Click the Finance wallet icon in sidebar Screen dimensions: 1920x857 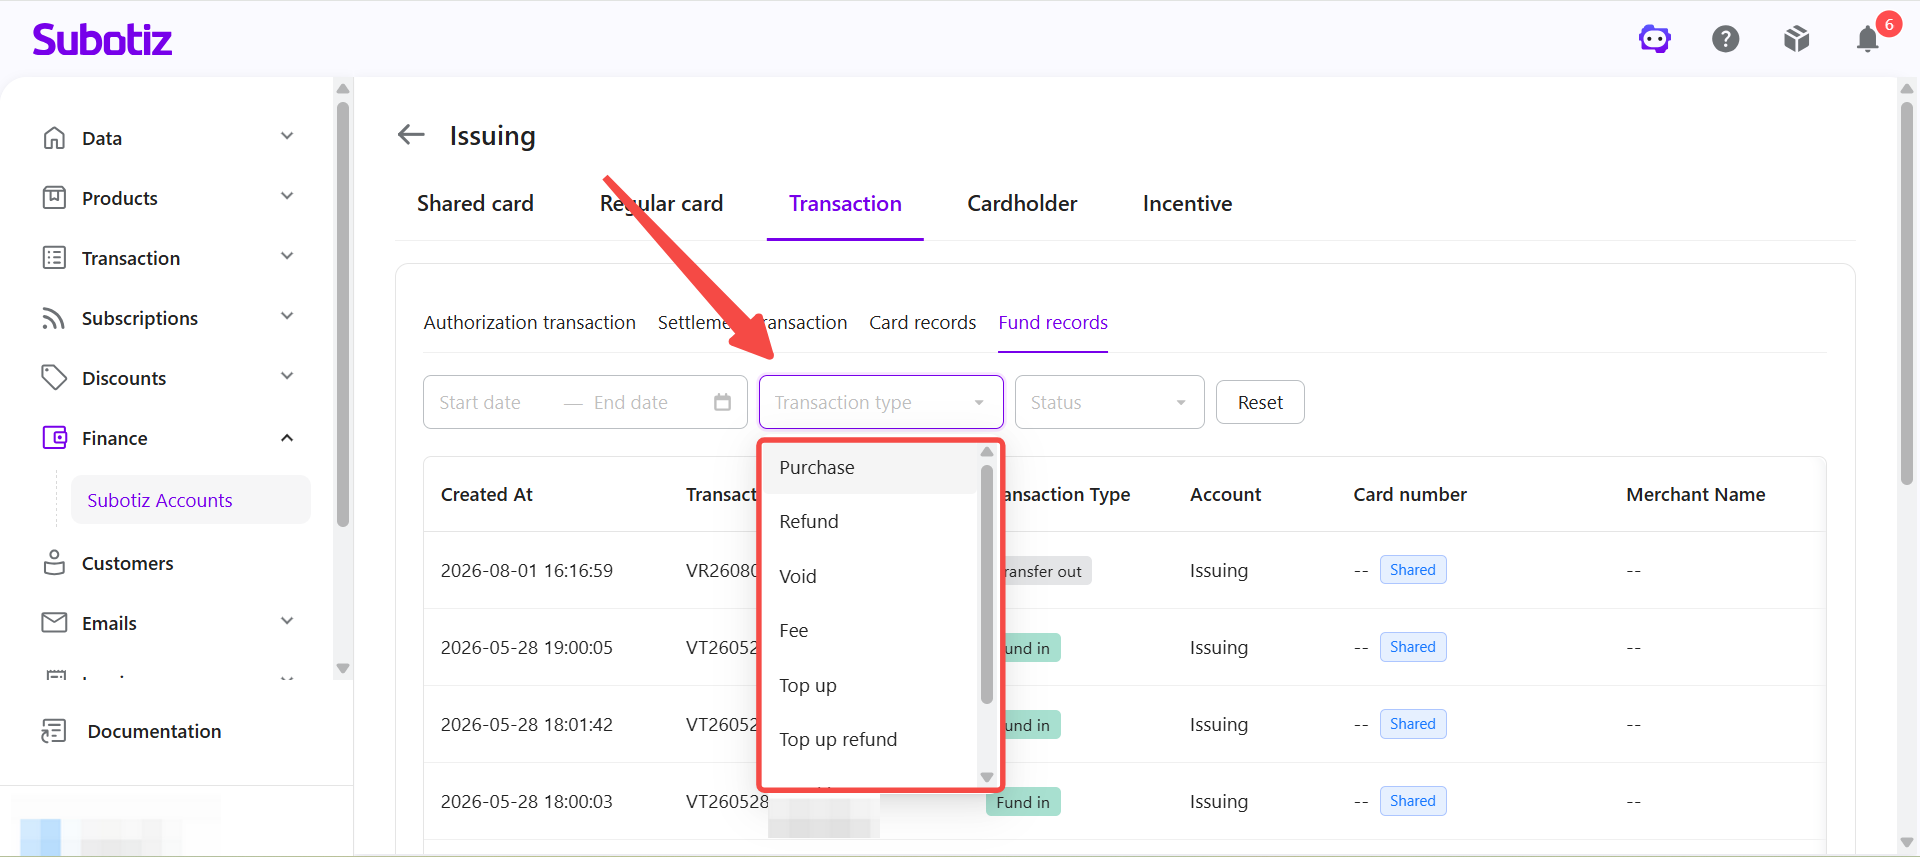(54, 438)
